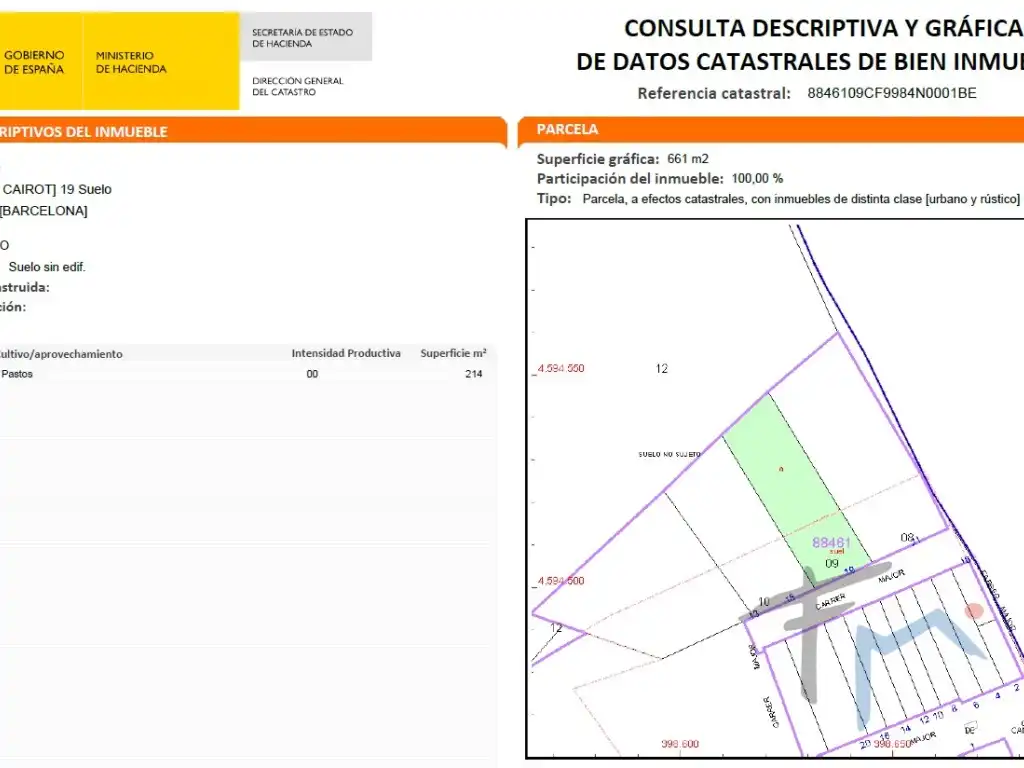The image size is (1024, 768).
Task: Click the Ministerio de Hacienda label
Action: point(131,62)
